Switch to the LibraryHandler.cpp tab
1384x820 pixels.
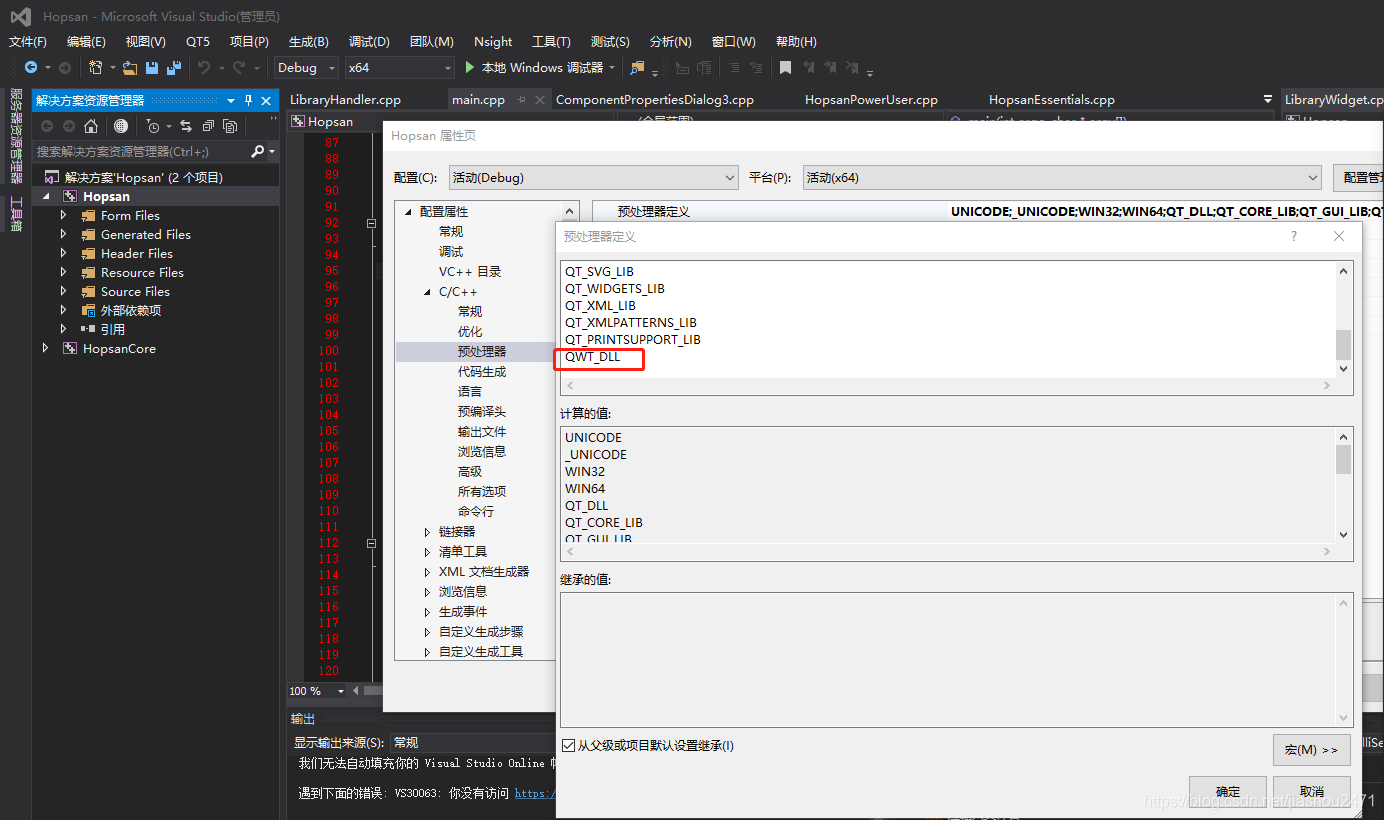pos(345,100)
